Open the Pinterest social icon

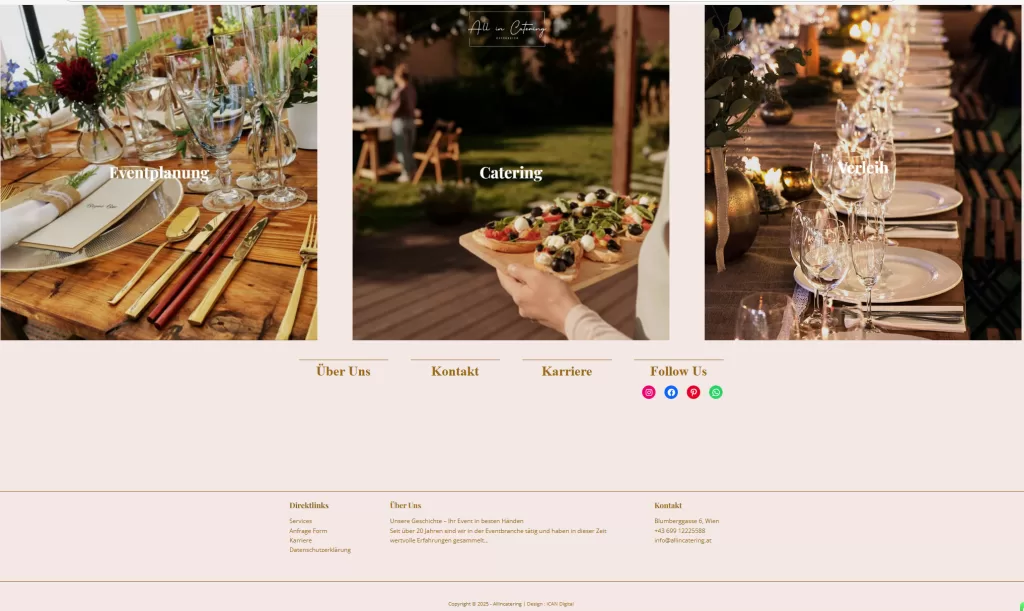tap(693, 392)
